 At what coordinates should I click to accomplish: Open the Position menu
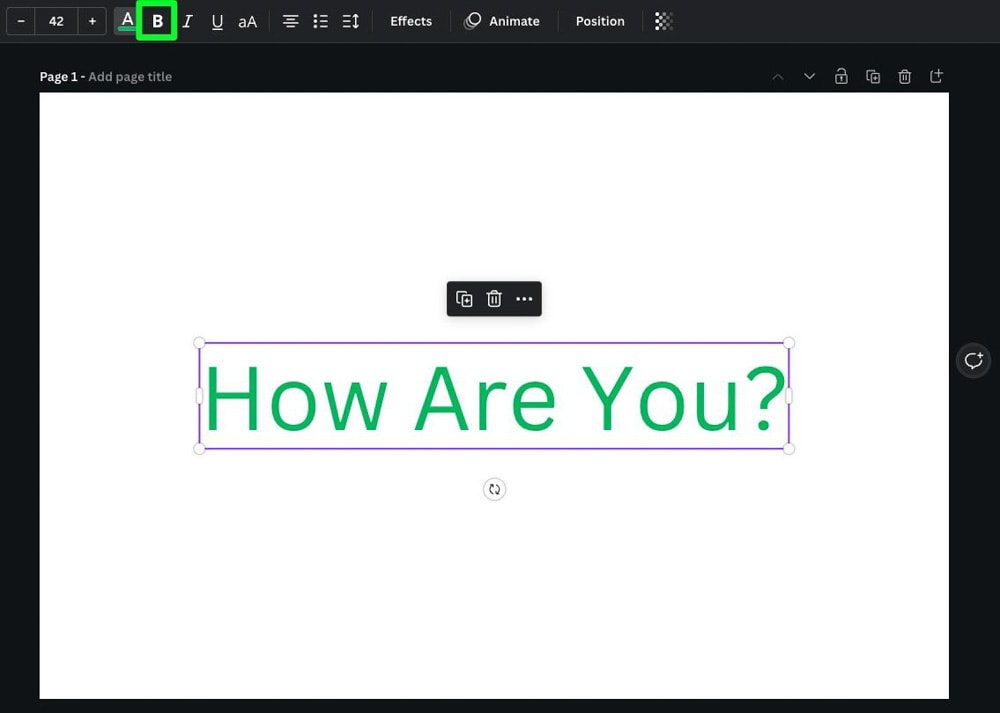[x=600, y=21]
